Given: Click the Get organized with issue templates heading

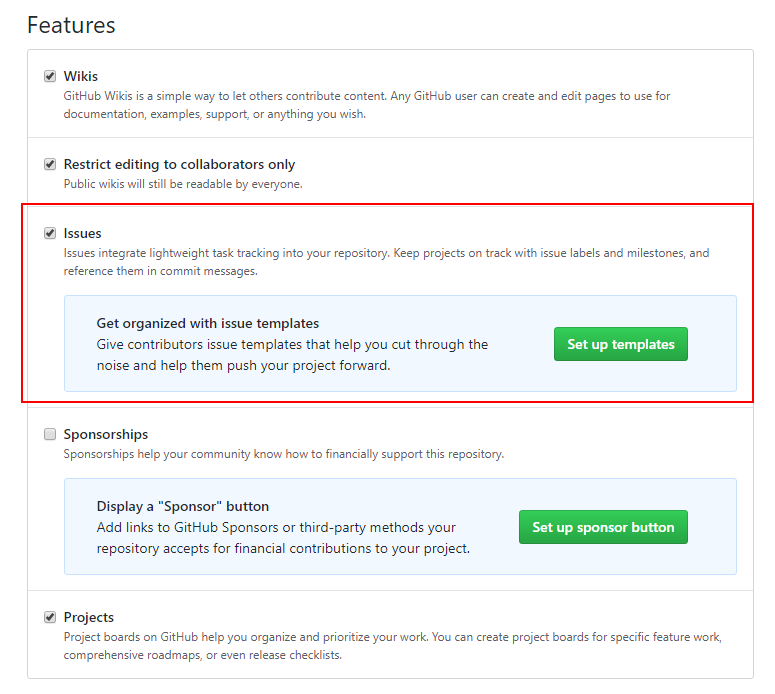Looking at the screenshot, I should click(x=207, y=323).
